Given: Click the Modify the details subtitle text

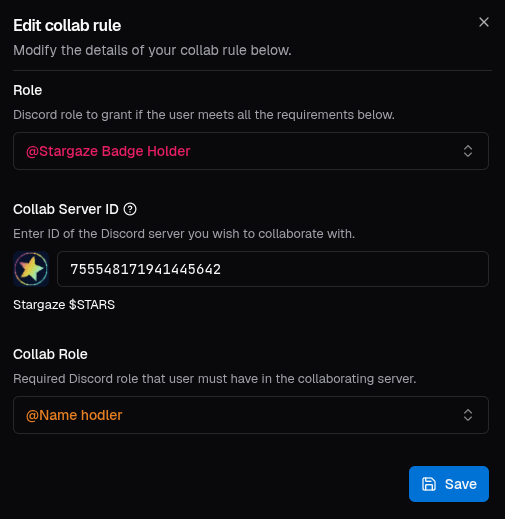Looking at the screenshot, I should coord(152,51).
